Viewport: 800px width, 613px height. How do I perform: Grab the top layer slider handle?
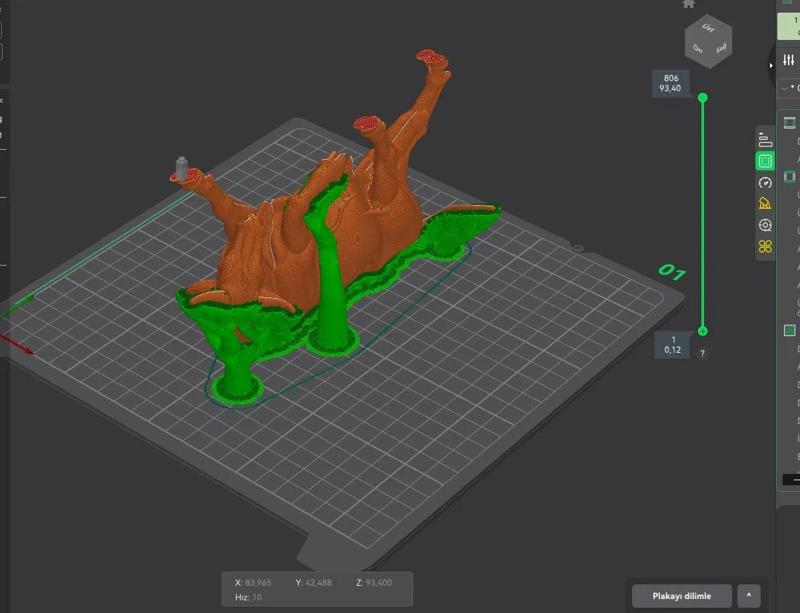pyautogui.click(x=703, y=97)
